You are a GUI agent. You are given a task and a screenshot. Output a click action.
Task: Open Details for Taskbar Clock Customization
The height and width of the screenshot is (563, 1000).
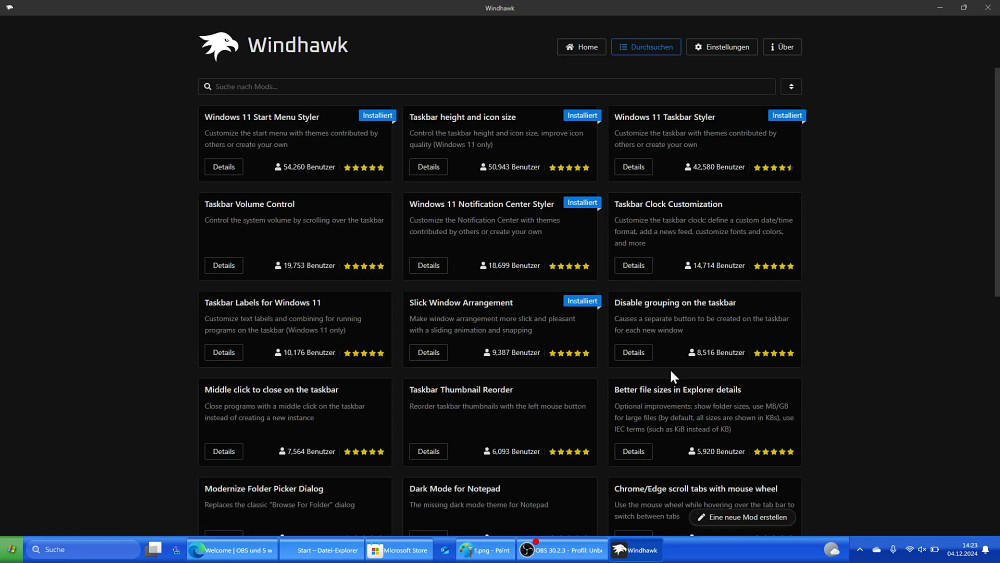(633, 265)
